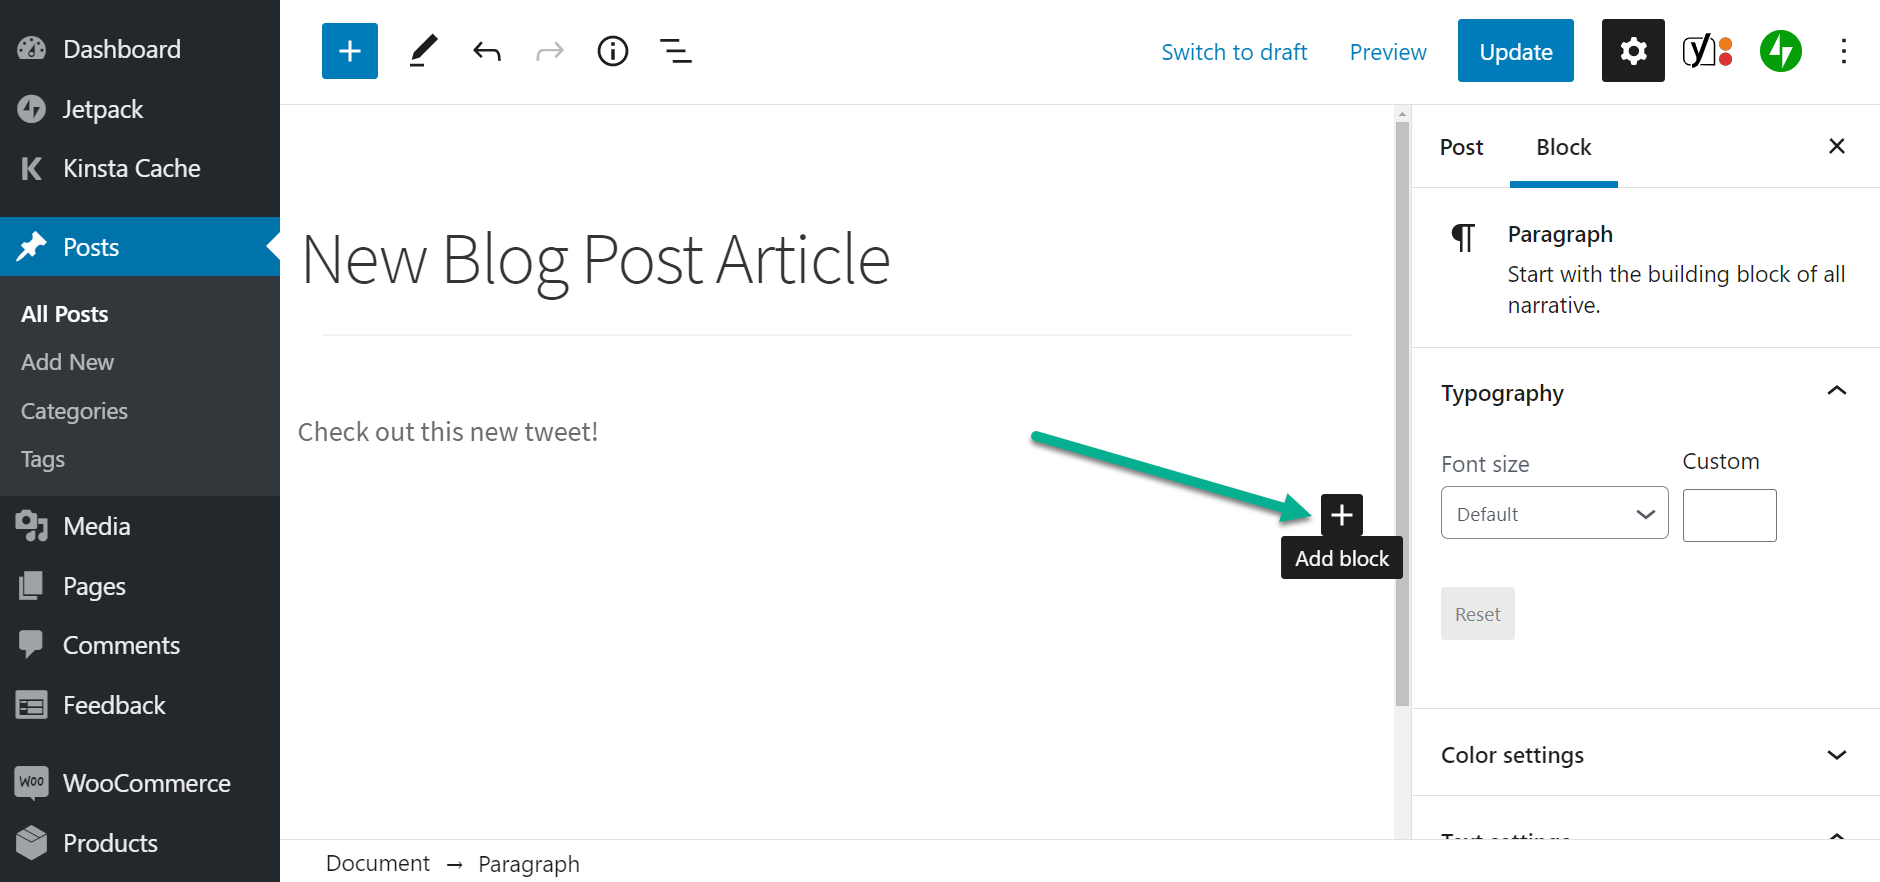Open the Jetpack panel icon
1880x882 pixels.
tap(1780, 51)
